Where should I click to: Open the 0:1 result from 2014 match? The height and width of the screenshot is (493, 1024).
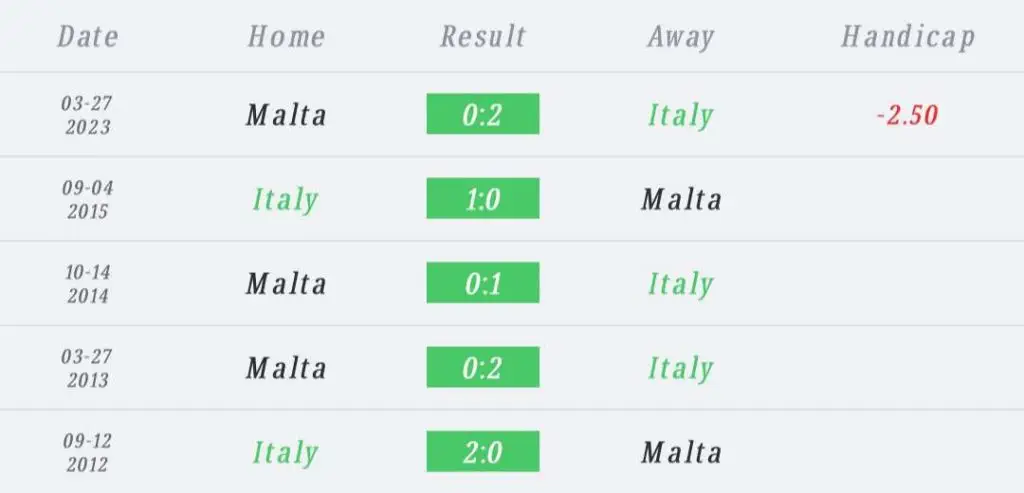483,283
